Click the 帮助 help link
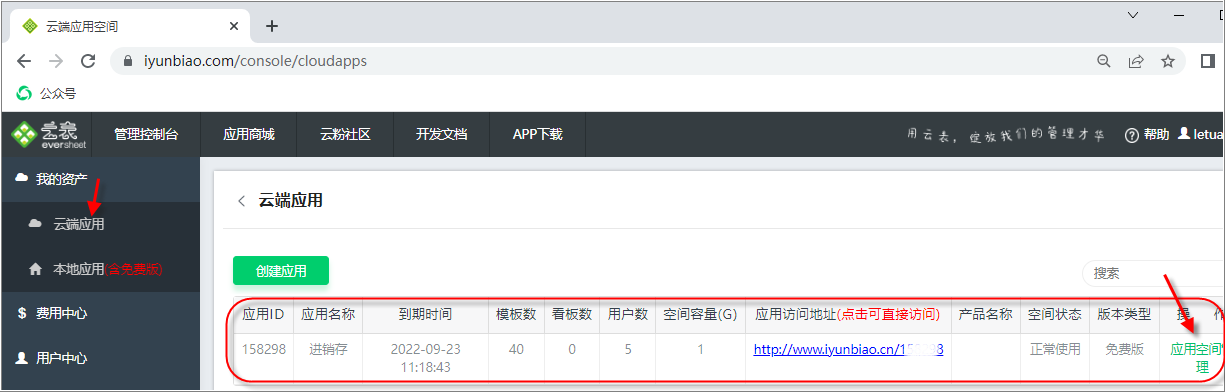 point(1147,134)
